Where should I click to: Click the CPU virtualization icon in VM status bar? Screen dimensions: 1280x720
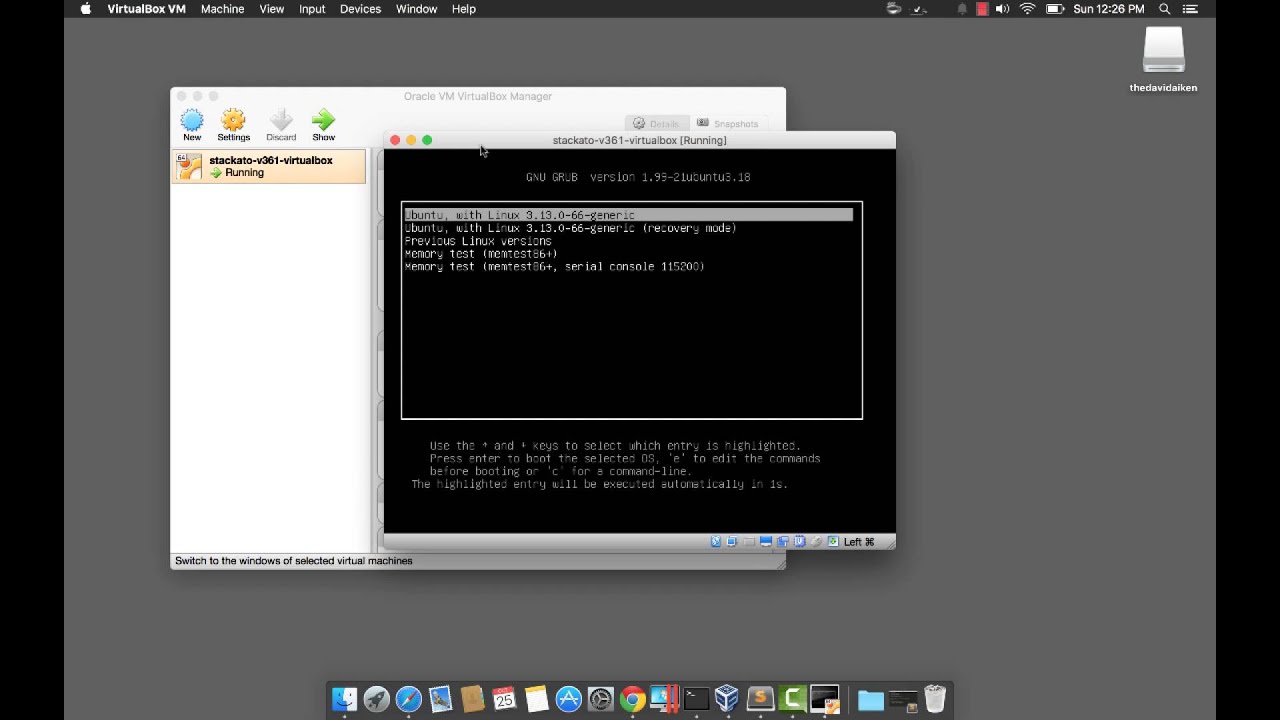coord(799,541)
